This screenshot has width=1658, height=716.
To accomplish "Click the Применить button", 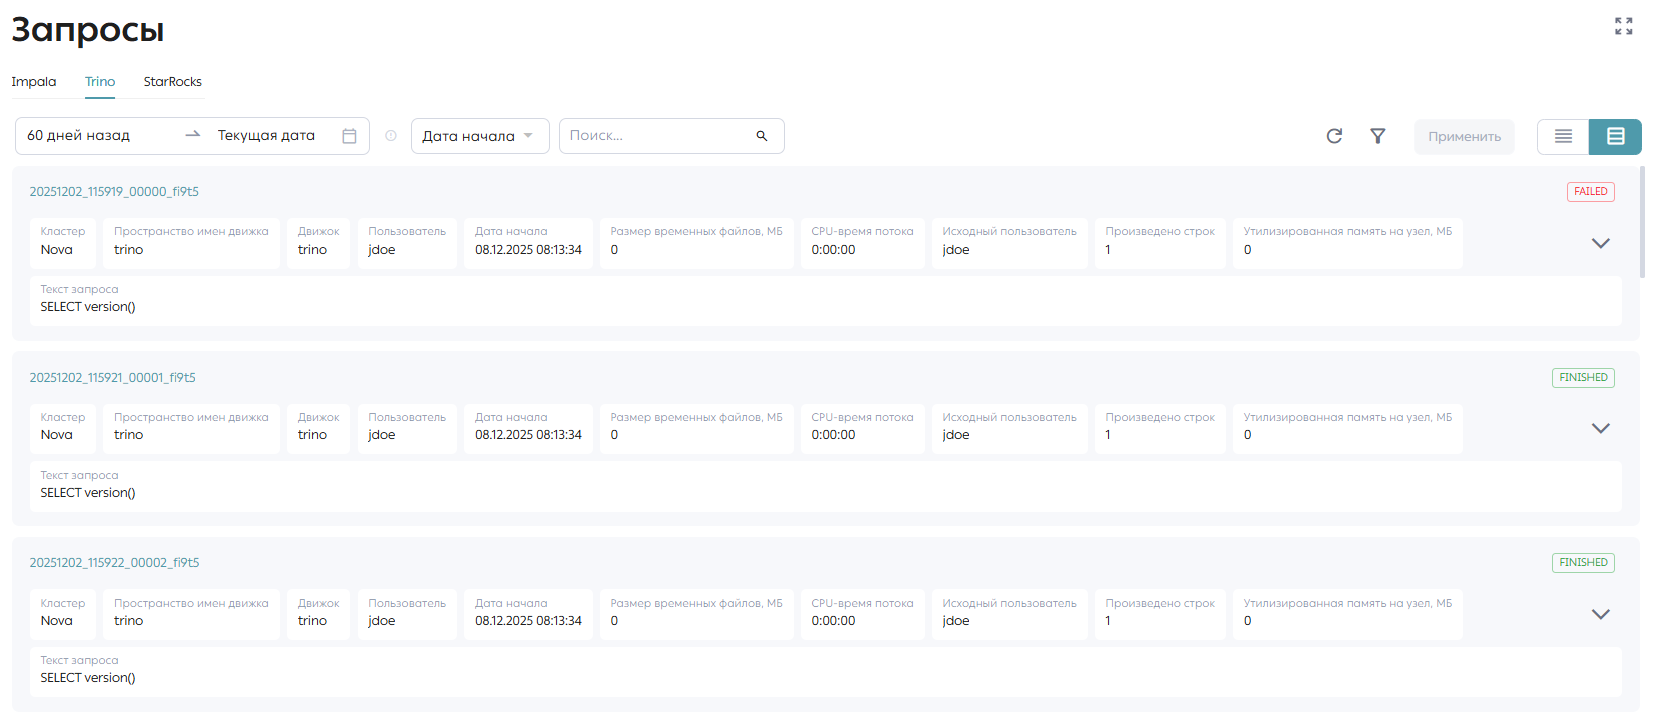I will [x=1464, y=137].
